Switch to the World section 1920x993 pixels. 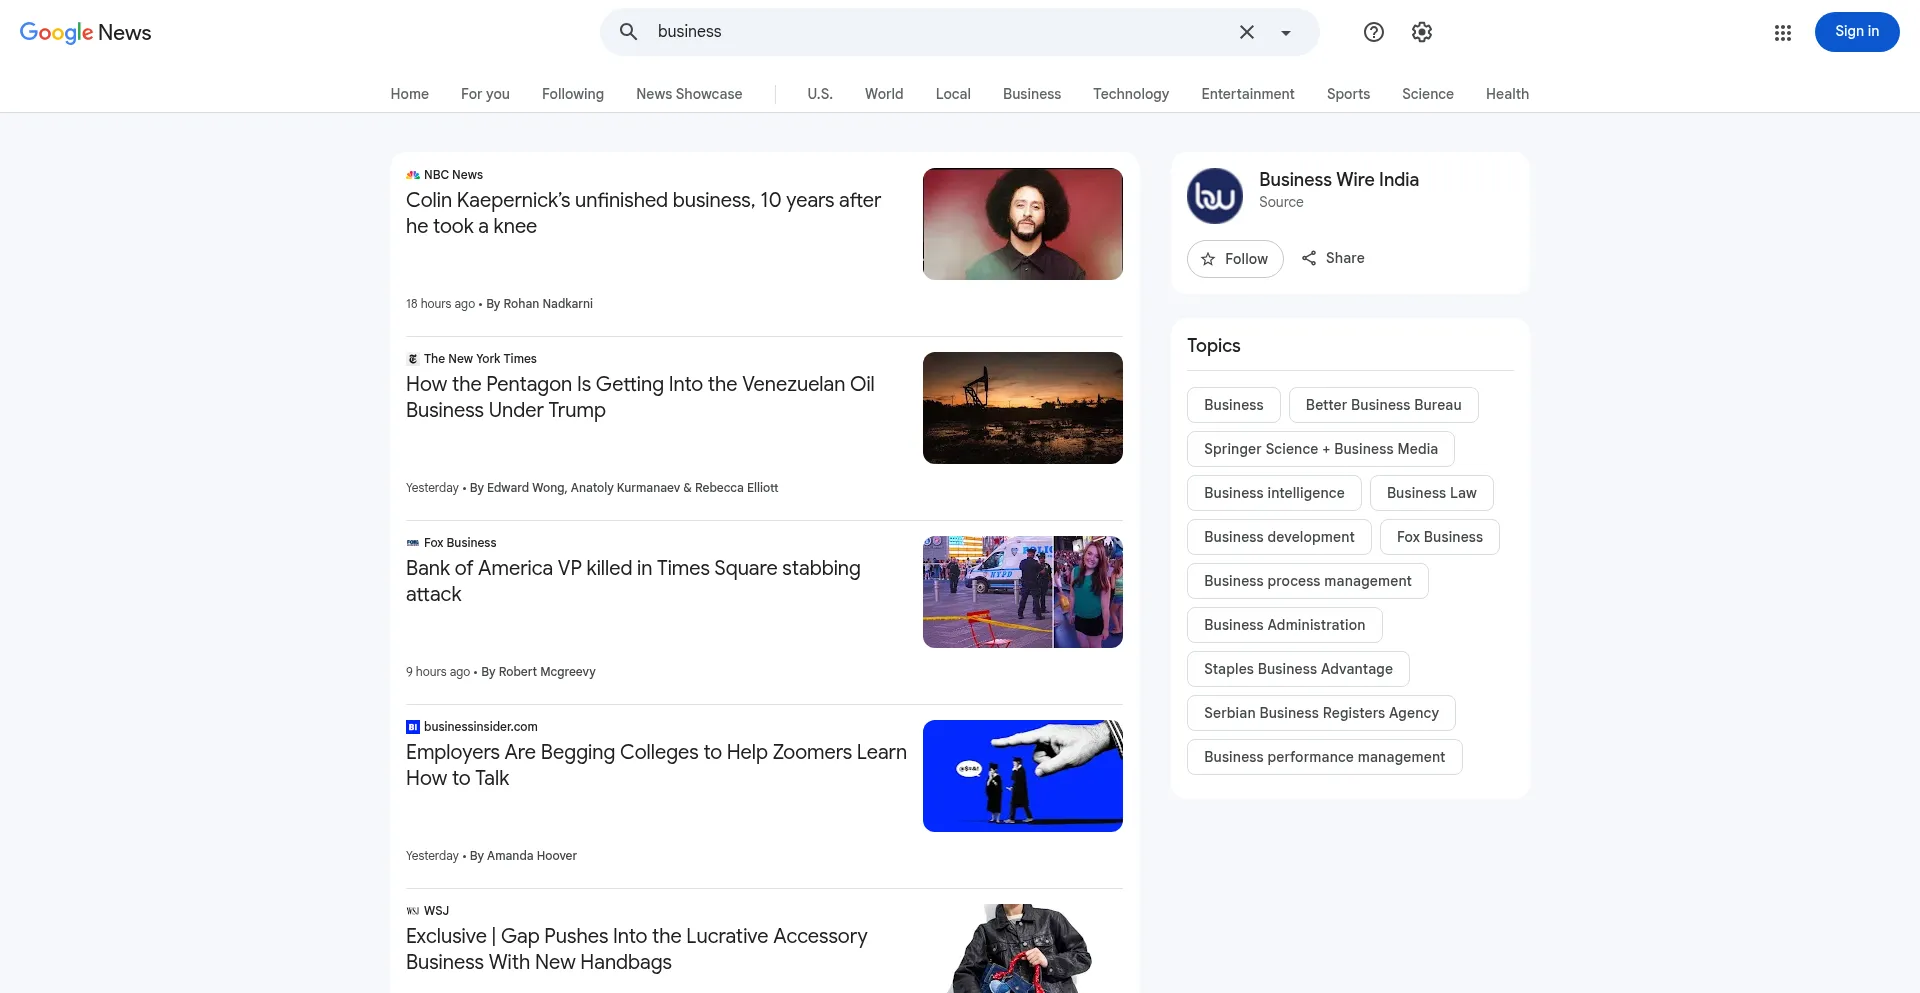(x=884, y=94)
